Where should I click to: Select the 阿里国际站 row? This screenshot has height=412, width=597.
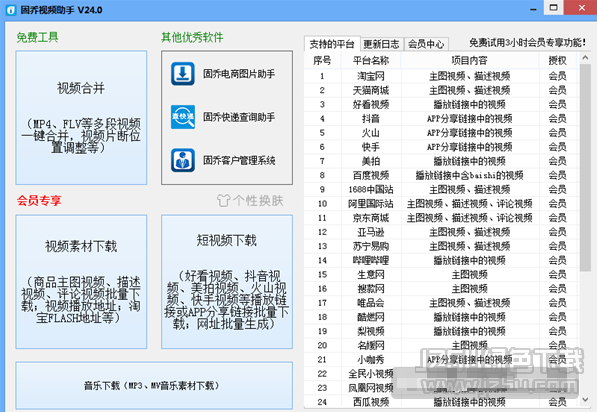click(x=442, y=204)
